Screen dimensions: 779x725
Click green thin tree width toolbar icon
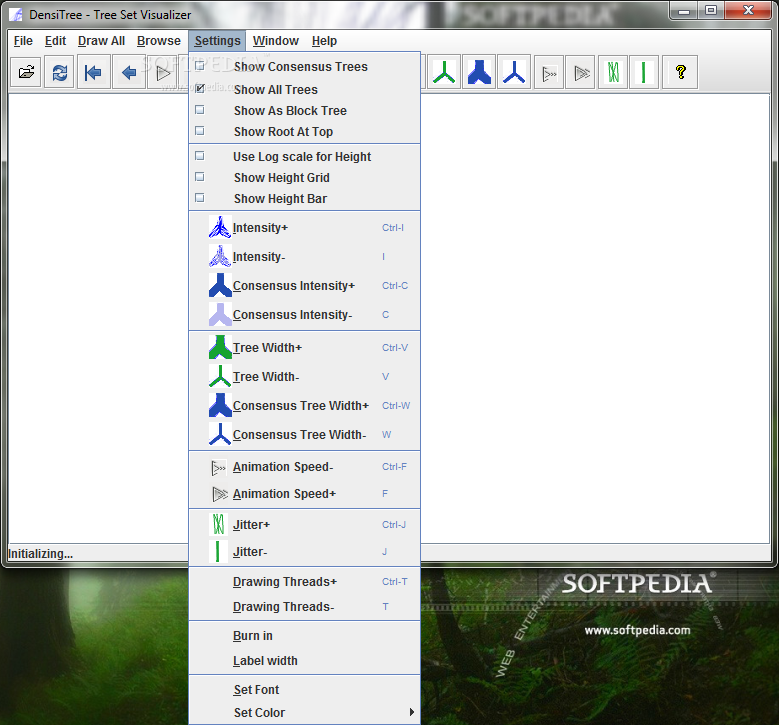[444, 73]
